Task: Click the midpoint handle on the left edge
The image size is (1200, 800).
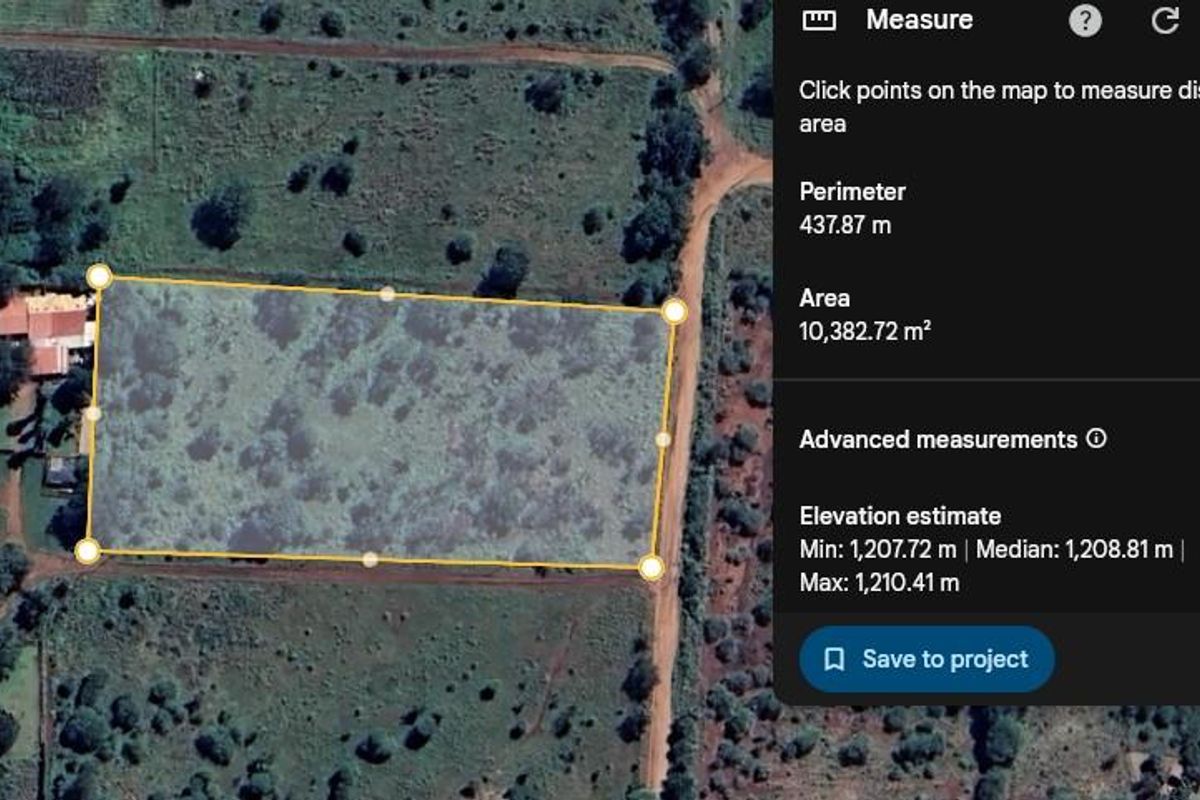Action: 93,412
